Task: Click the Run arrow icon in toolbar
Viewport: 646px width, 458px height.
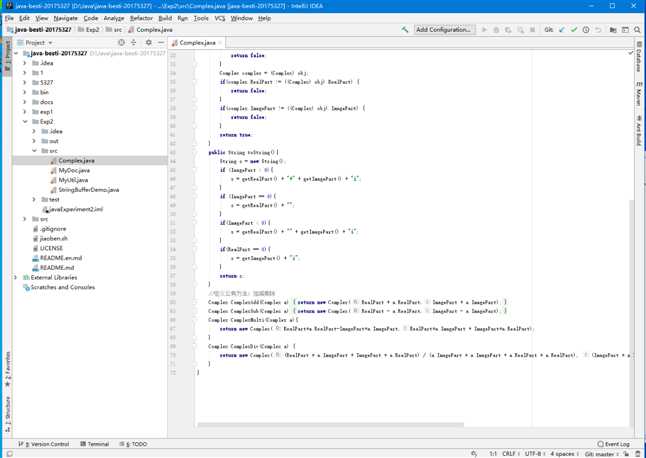Action: [x=484, y=30]
